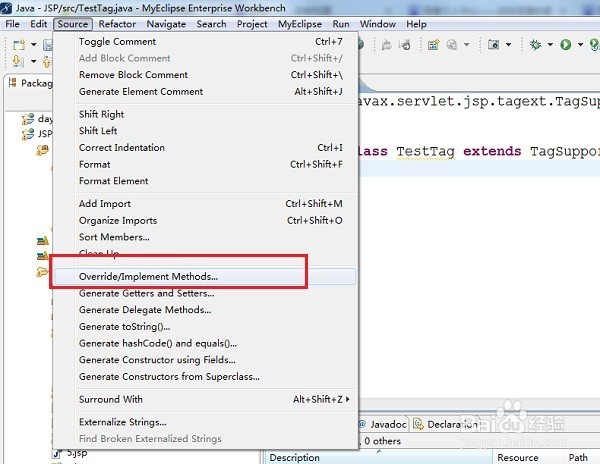
Task: Expand the Surround With submenu
Action: tap(205, 399)
